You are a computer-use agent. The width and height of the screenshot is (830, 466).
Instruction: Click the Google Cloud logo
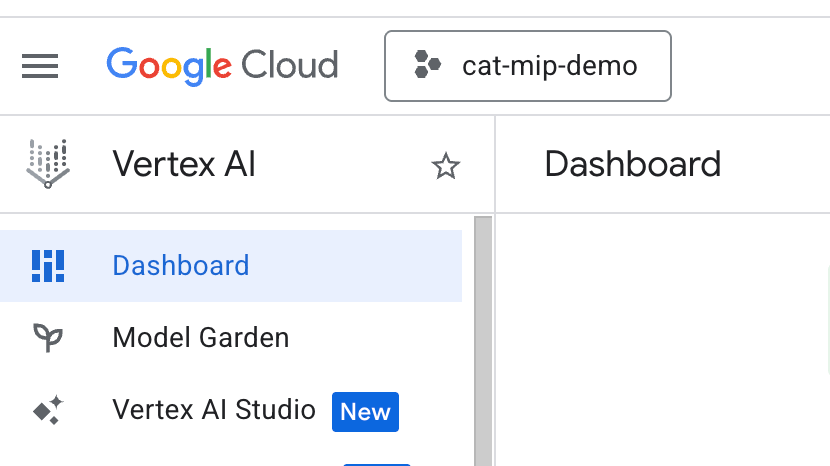point(222,66)
